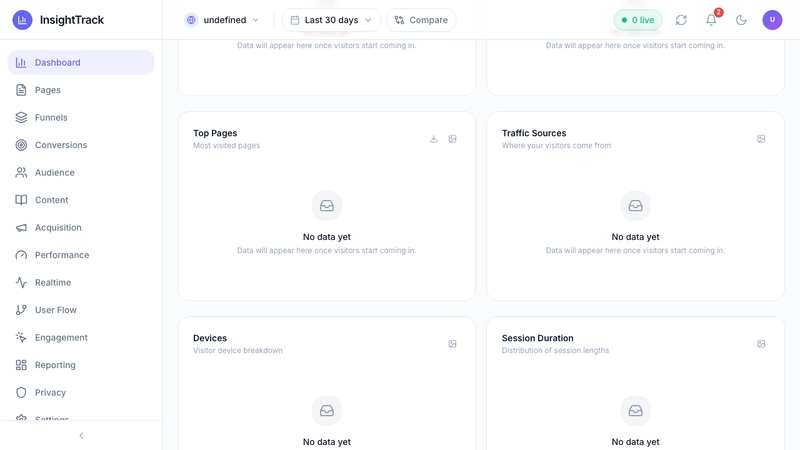
Task: Click the InsightTrack brand name
Action: [x=72, y=20]
